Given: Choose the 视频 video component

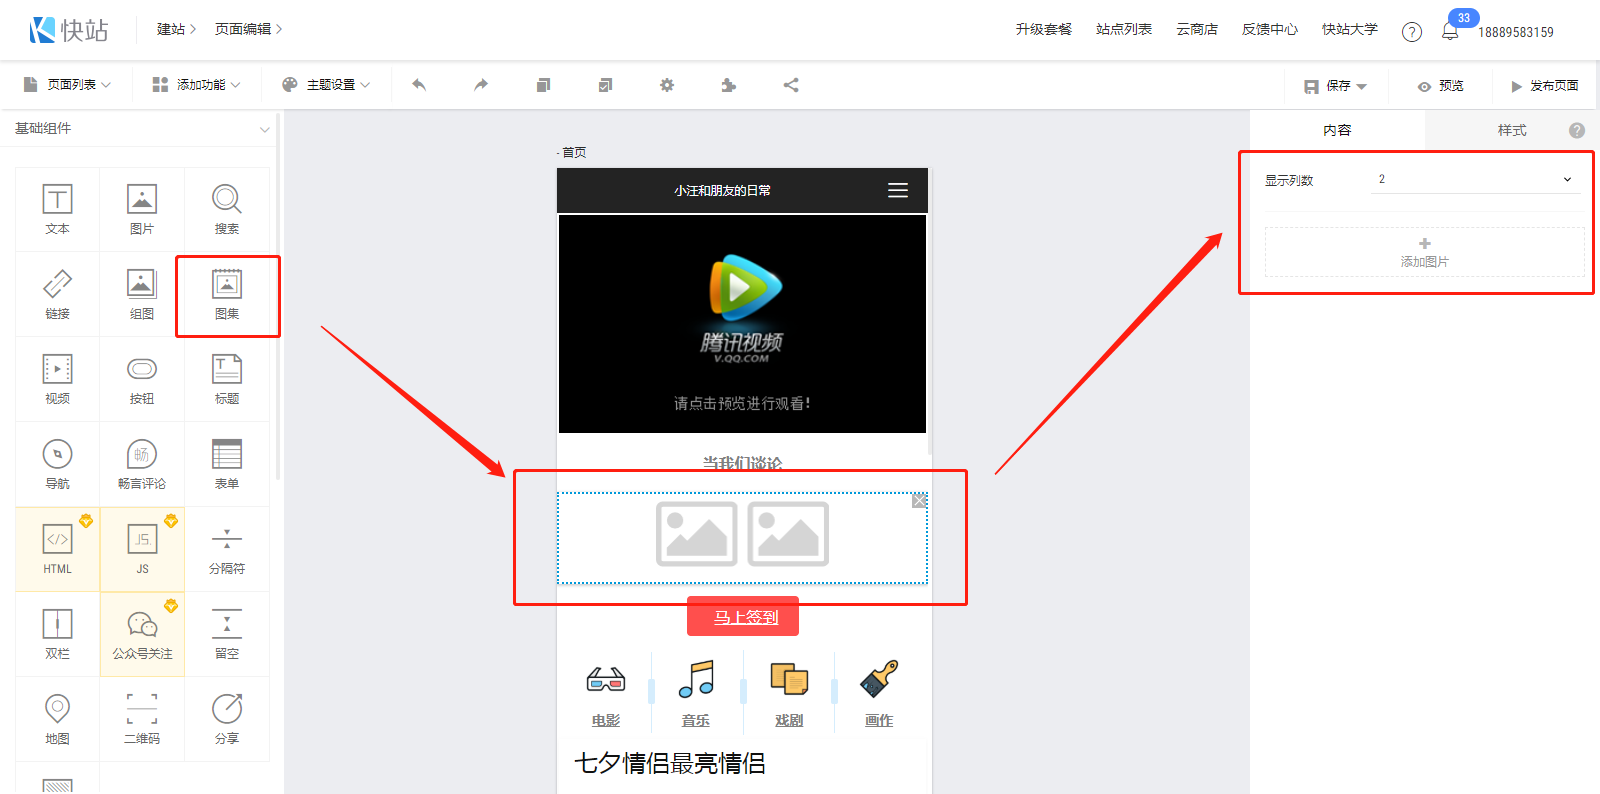Looking at the screenshot, I should [57, 379].
